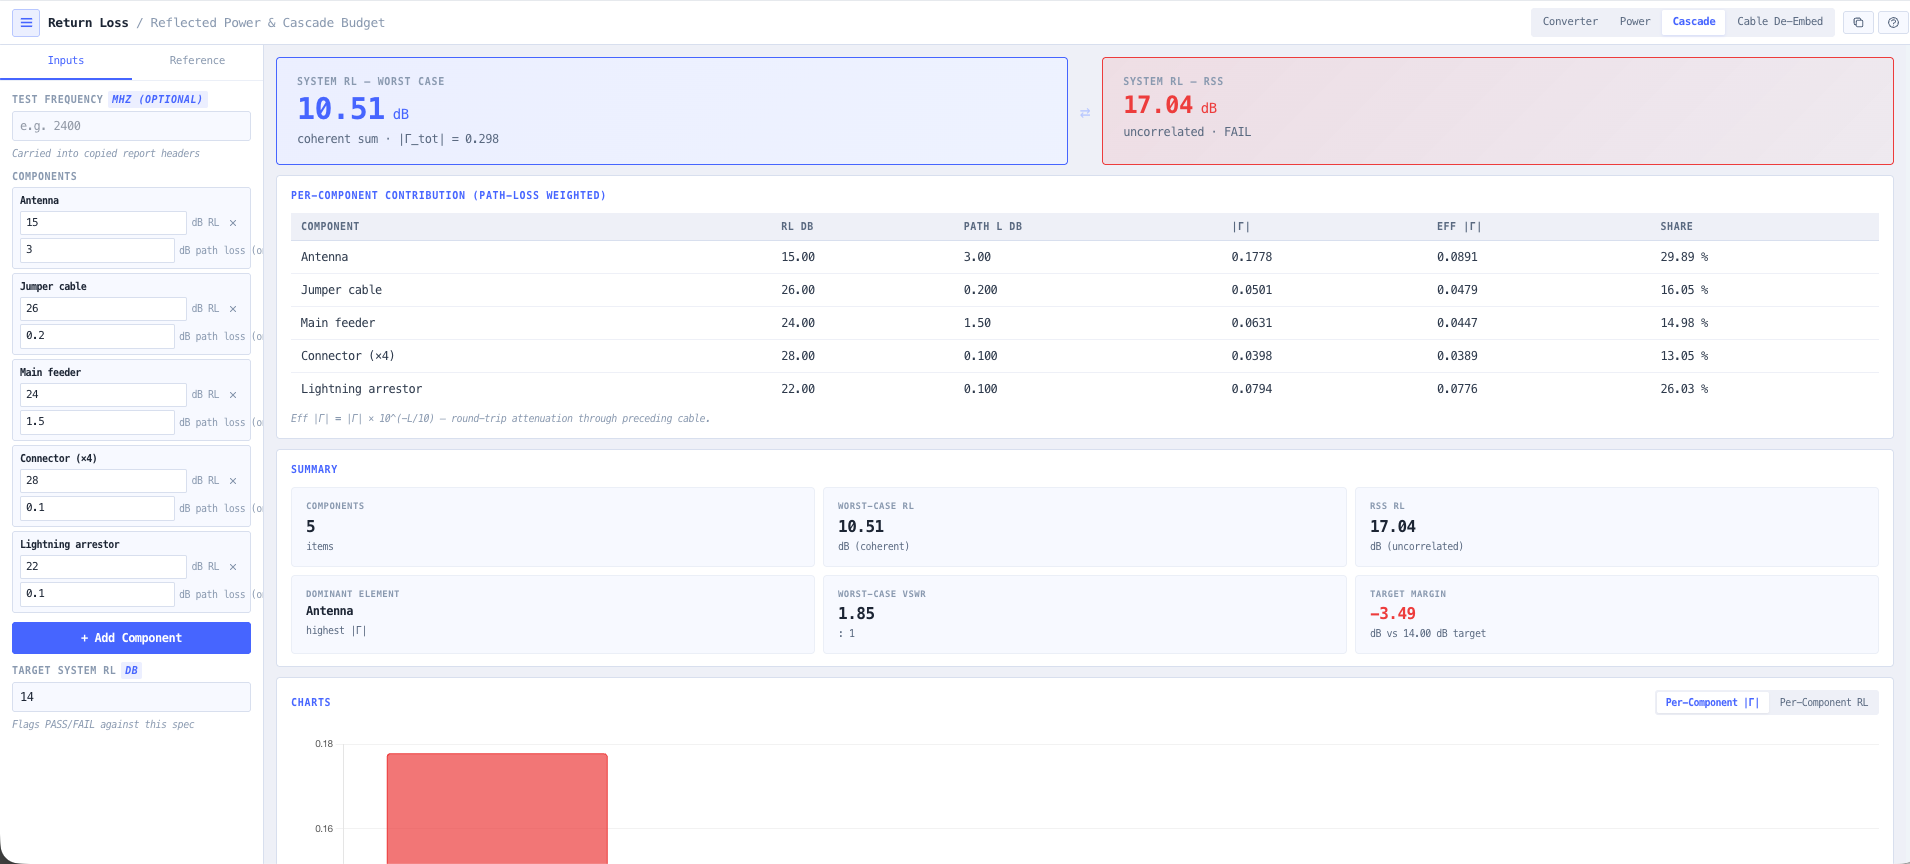
Task: Click the Components count summary card
Action: pos(553,527)
